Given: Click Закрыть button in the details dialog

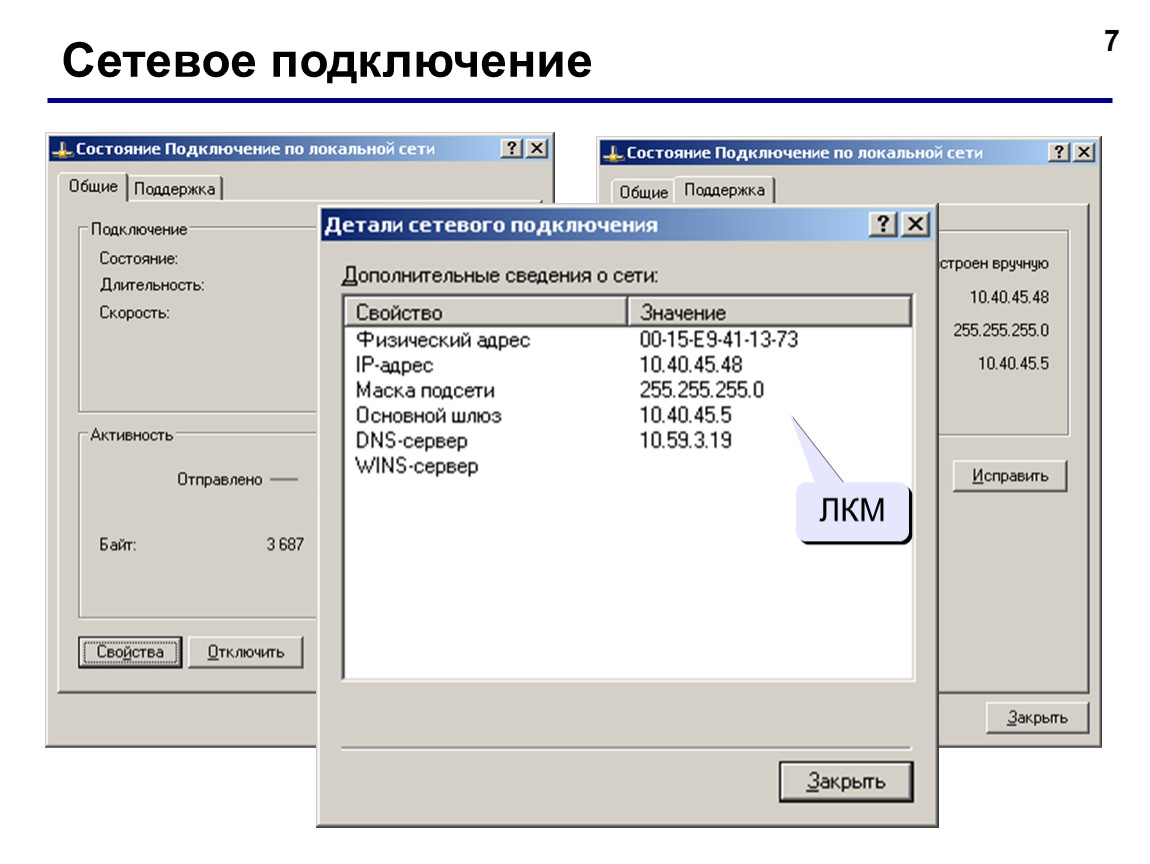Looking at the screenshot, I should 846,782.
